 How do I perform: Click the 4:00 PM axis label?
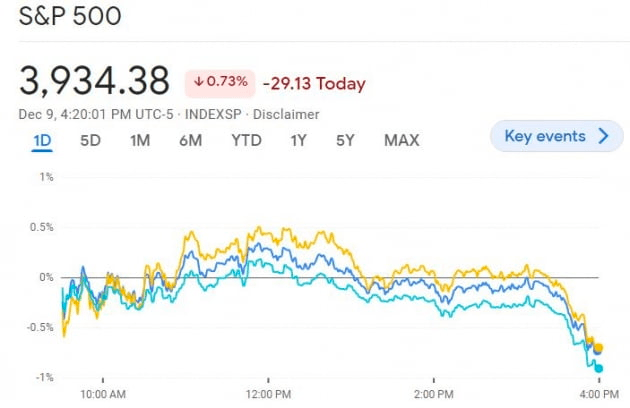598,392
